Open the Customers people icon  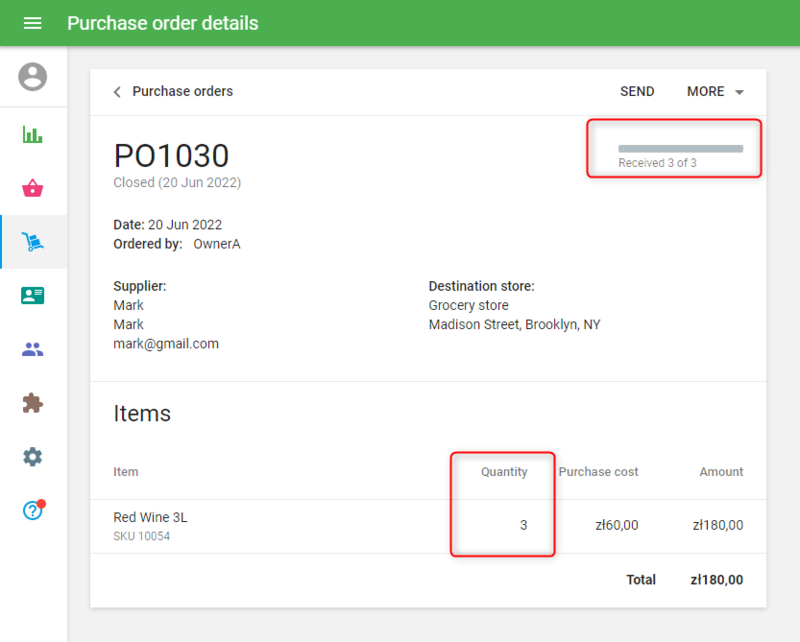pyautogui.click(x=33, y=350)
